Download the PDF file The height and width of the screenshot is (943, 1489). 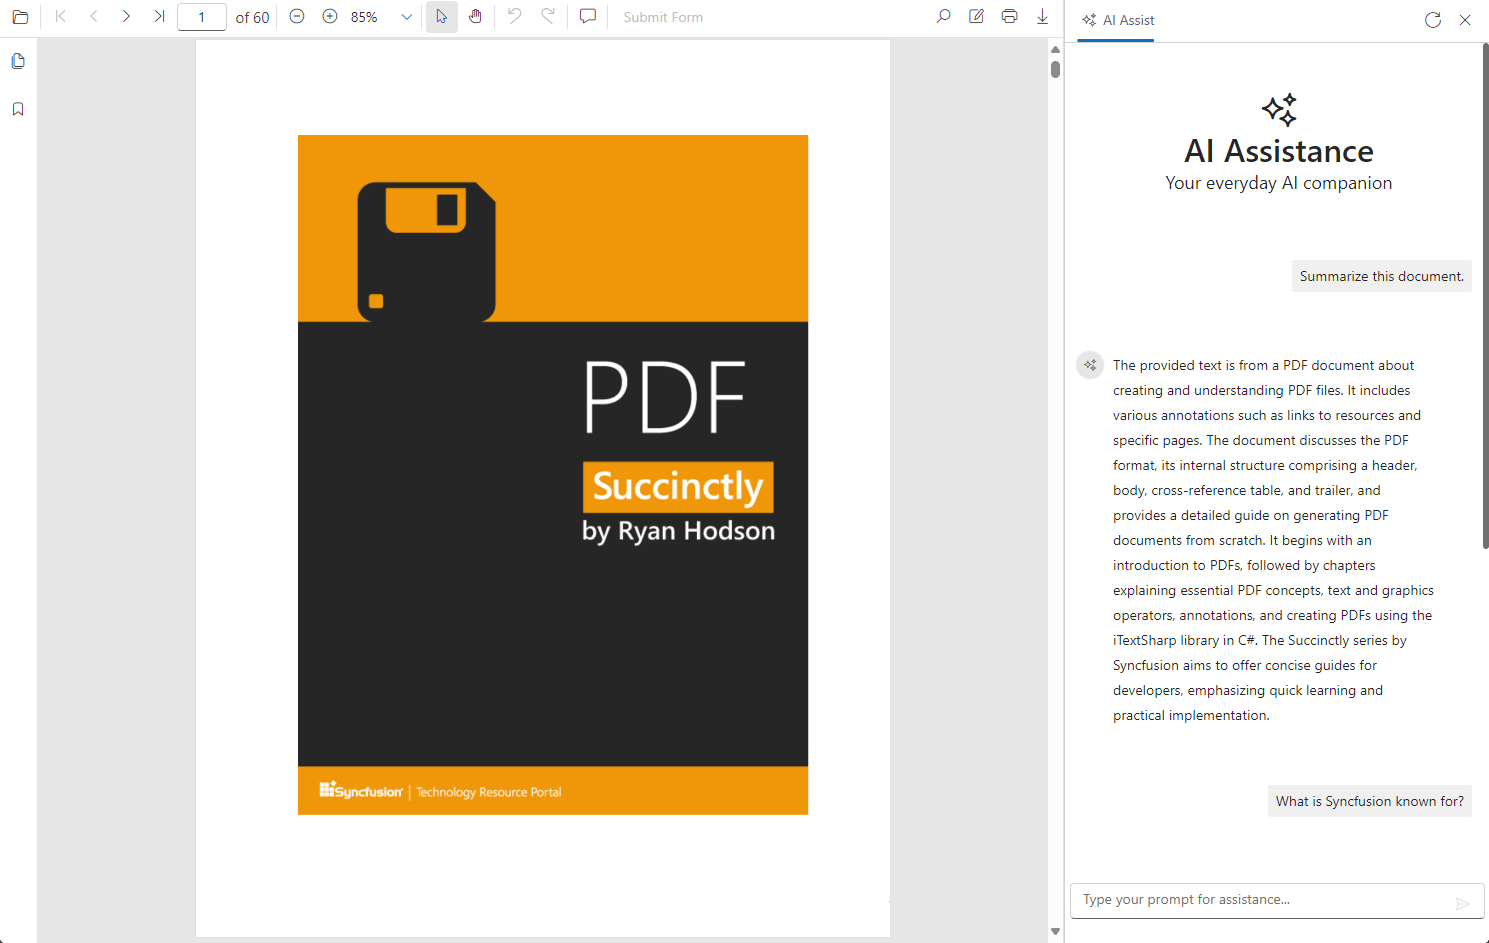coord(1043,17)
